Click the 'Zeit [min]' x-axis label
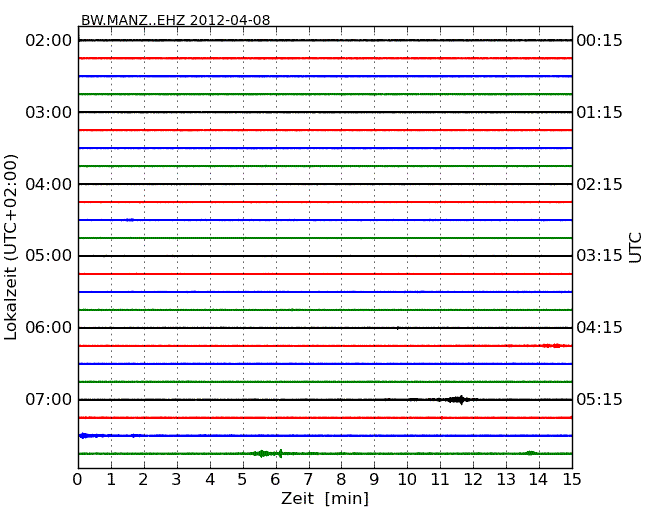This screenshot has width=650, height=520. click(x=324, y=498)
